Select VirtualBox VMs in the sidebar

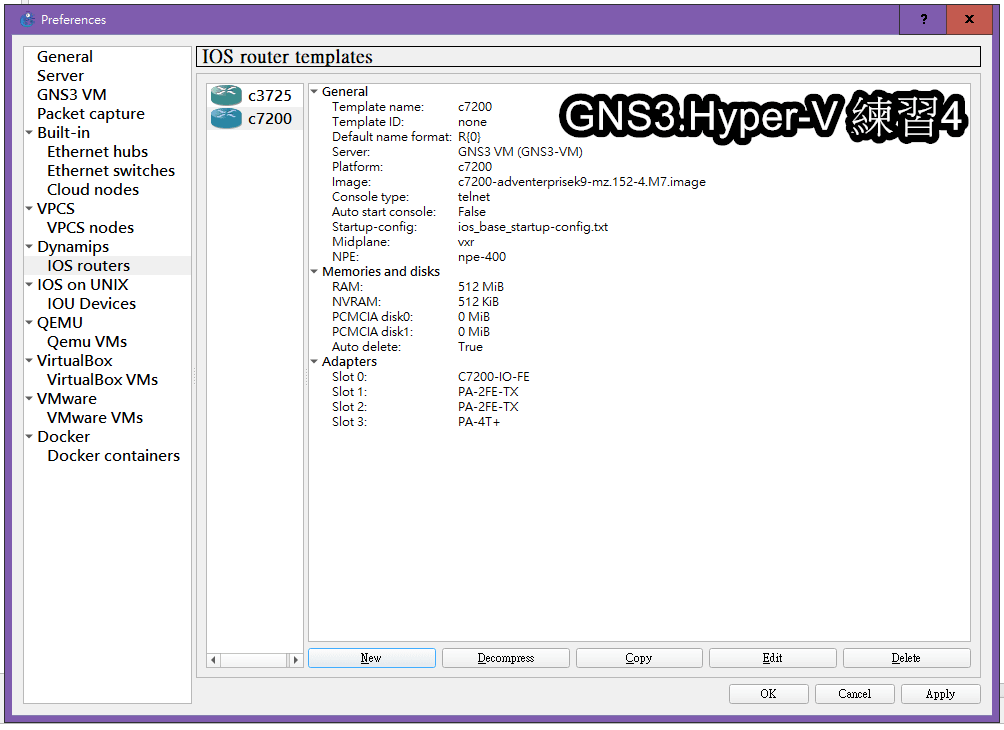click(102, 380)
